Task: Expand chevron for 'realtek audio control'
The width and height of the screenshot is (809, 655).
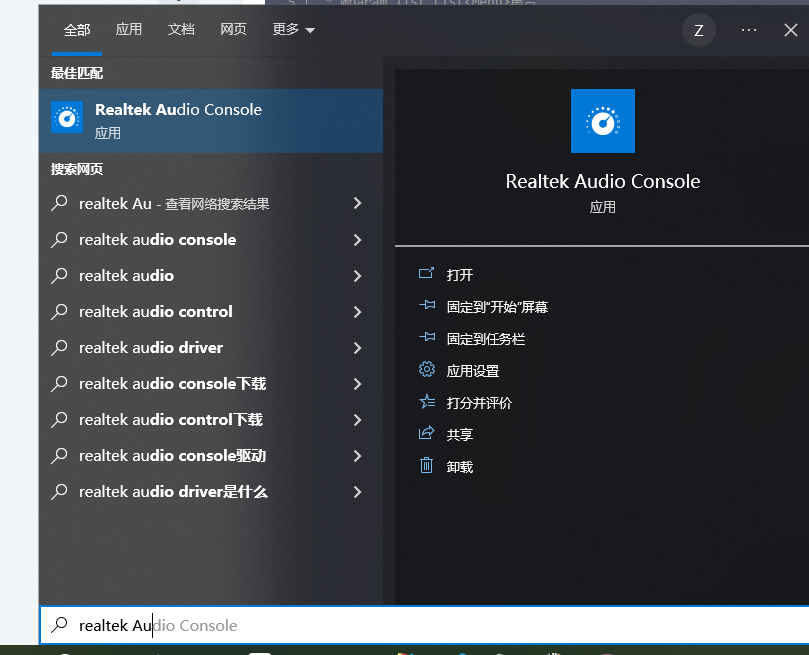Action: 358,312
